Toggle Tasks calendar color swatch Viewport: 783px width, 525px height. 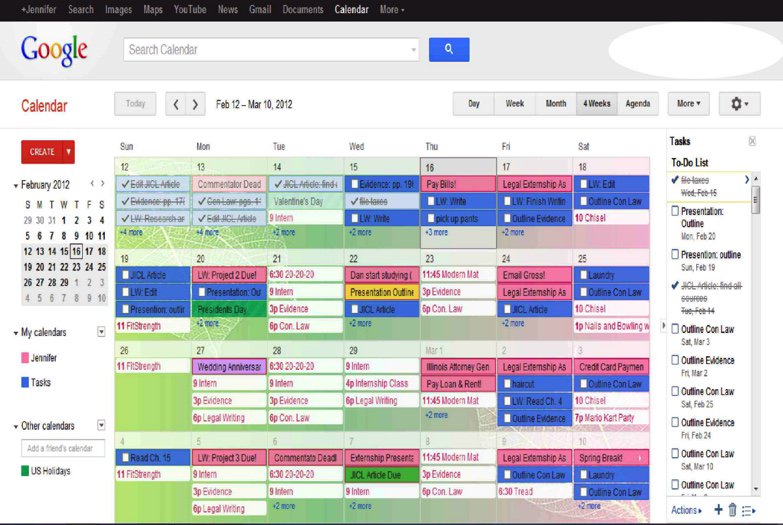(x=25, y=382)
